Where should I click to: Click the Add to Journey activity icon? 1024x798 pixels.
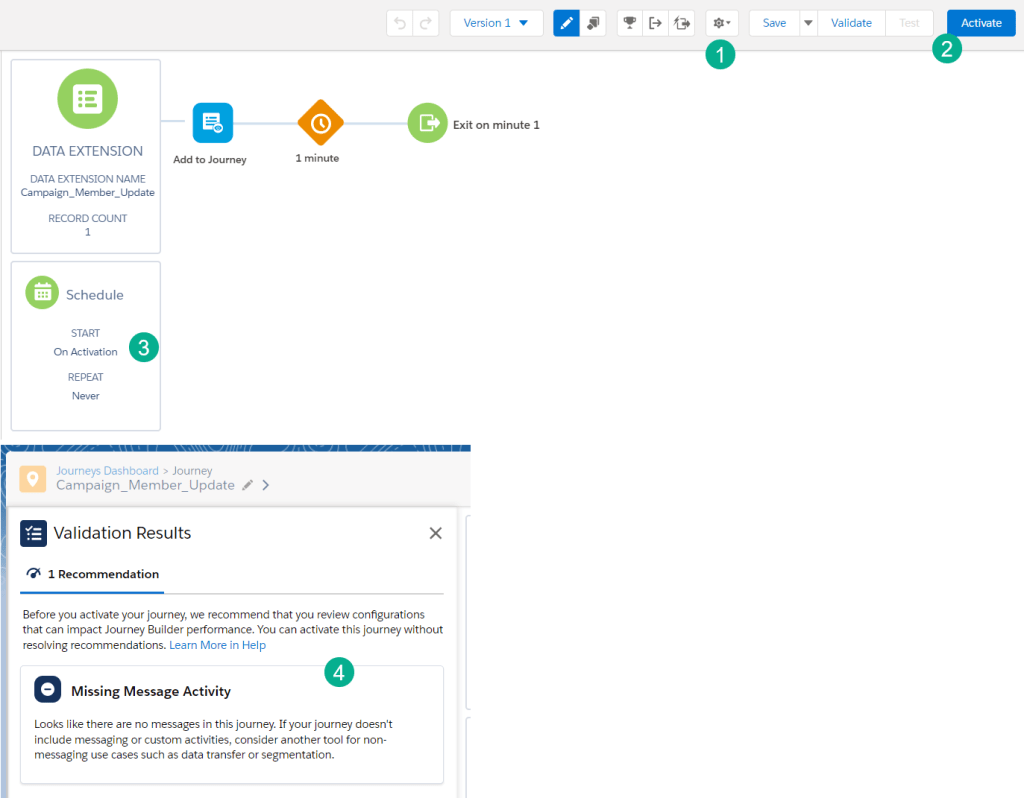[x=212, y=123]
